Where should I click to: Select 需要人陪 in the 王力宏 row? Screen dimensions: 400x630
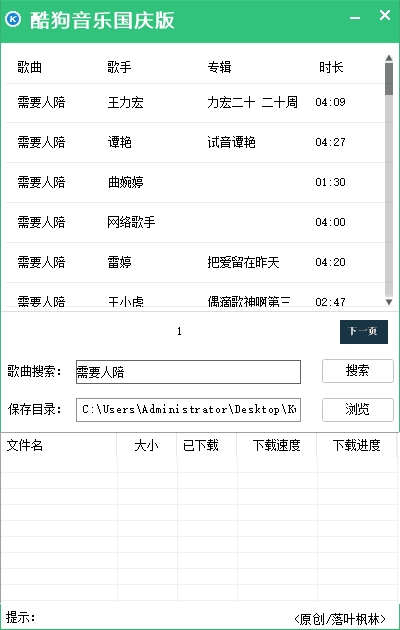coord(41,102)
